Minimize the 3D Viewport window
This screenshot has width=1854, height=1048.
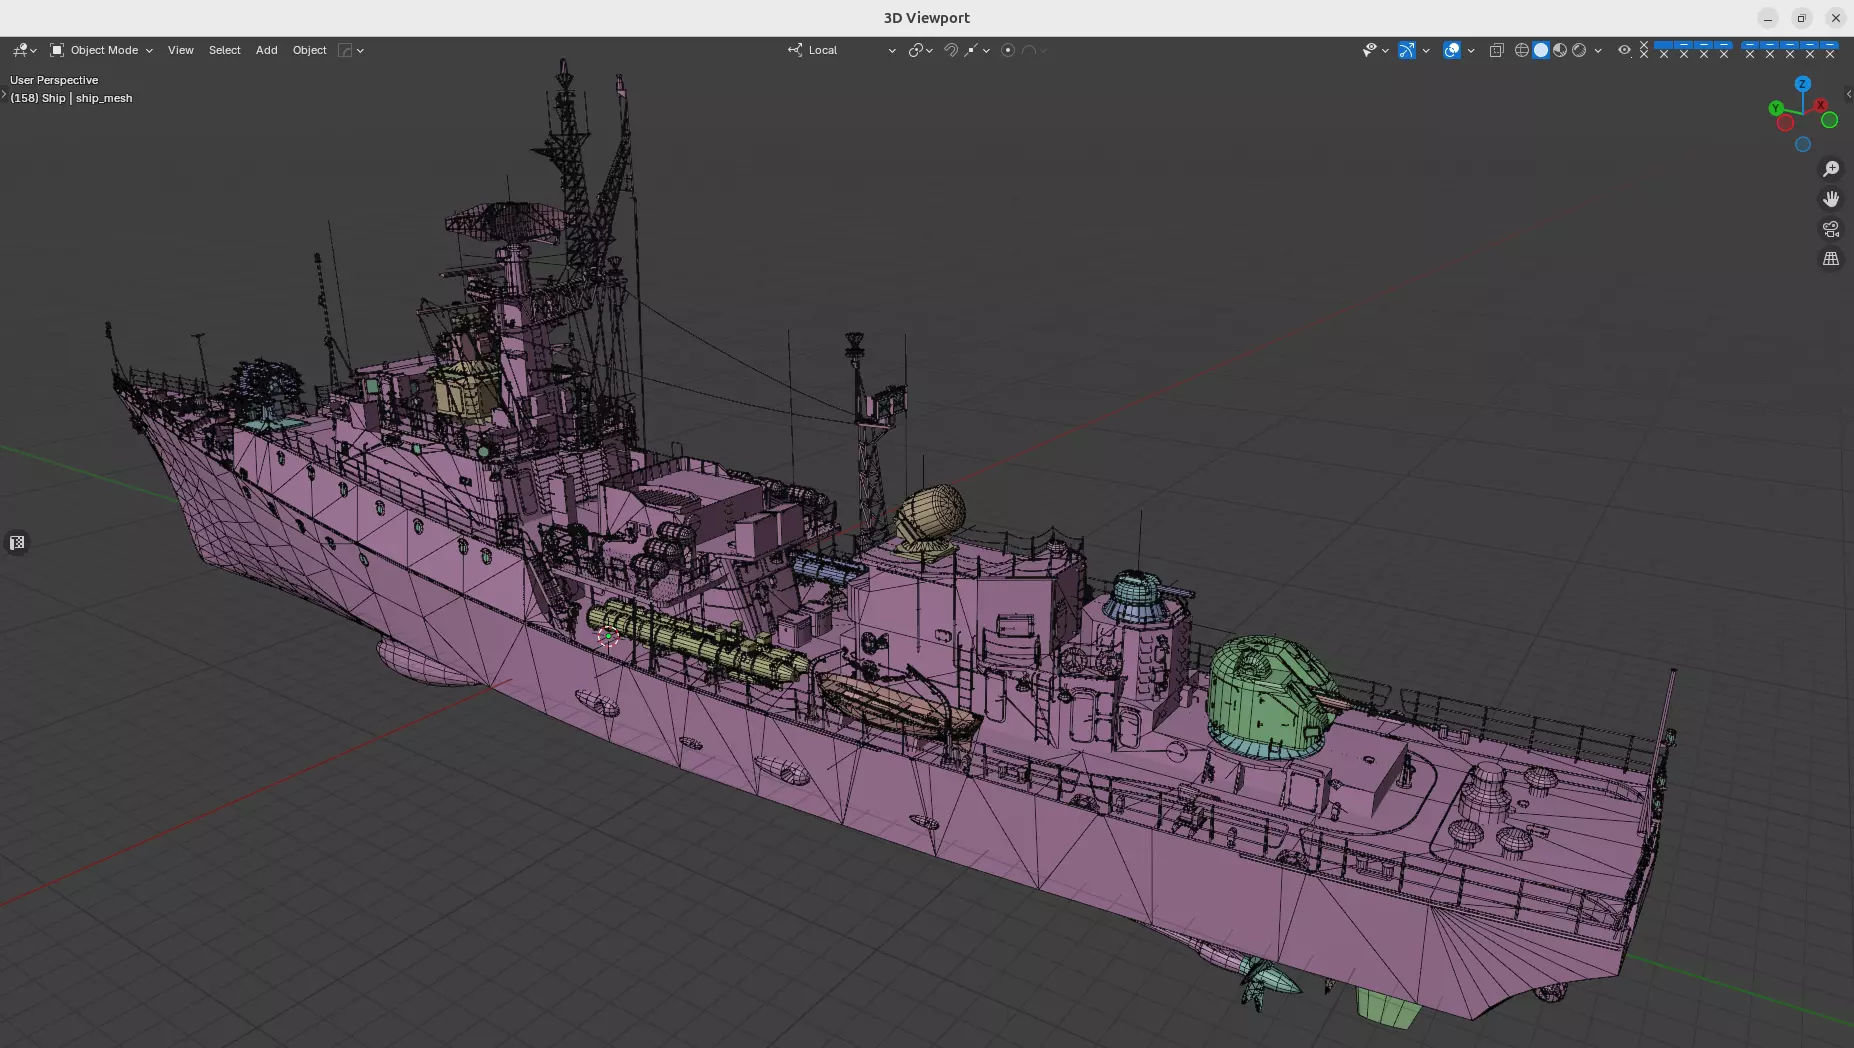point(1768,18)
